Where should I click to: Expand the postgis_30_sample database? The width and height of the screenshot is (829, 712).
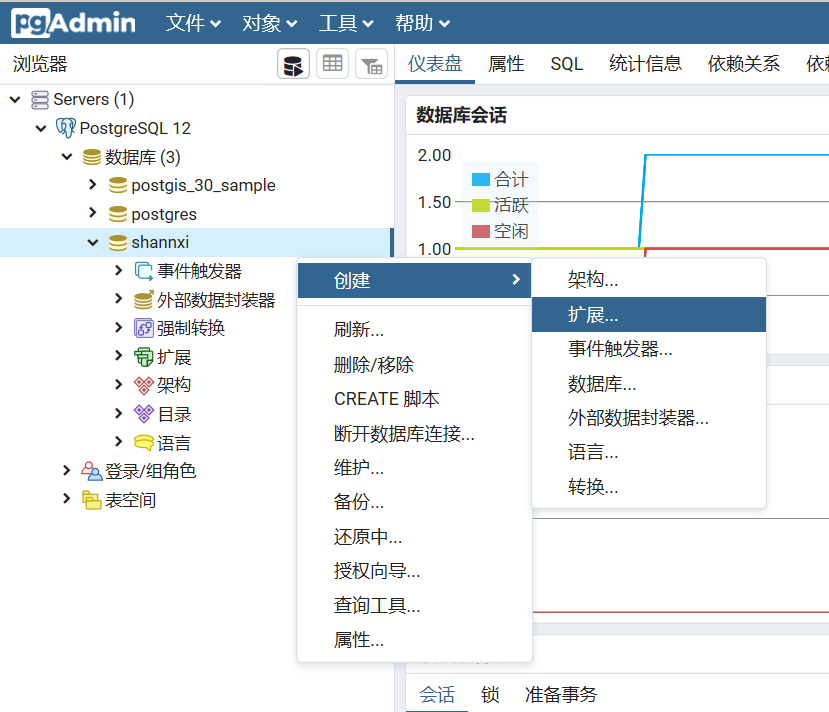(x=93, y=184)
